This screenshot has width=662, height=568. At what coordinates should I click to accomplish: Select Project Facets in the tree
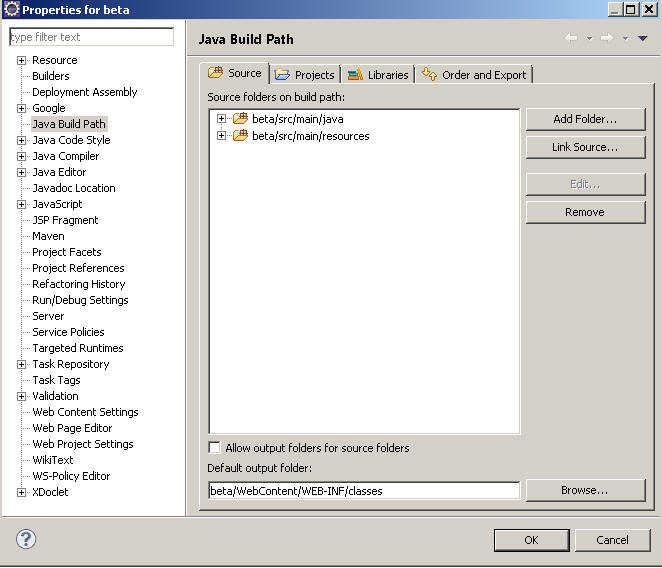[x=67, y=252]
